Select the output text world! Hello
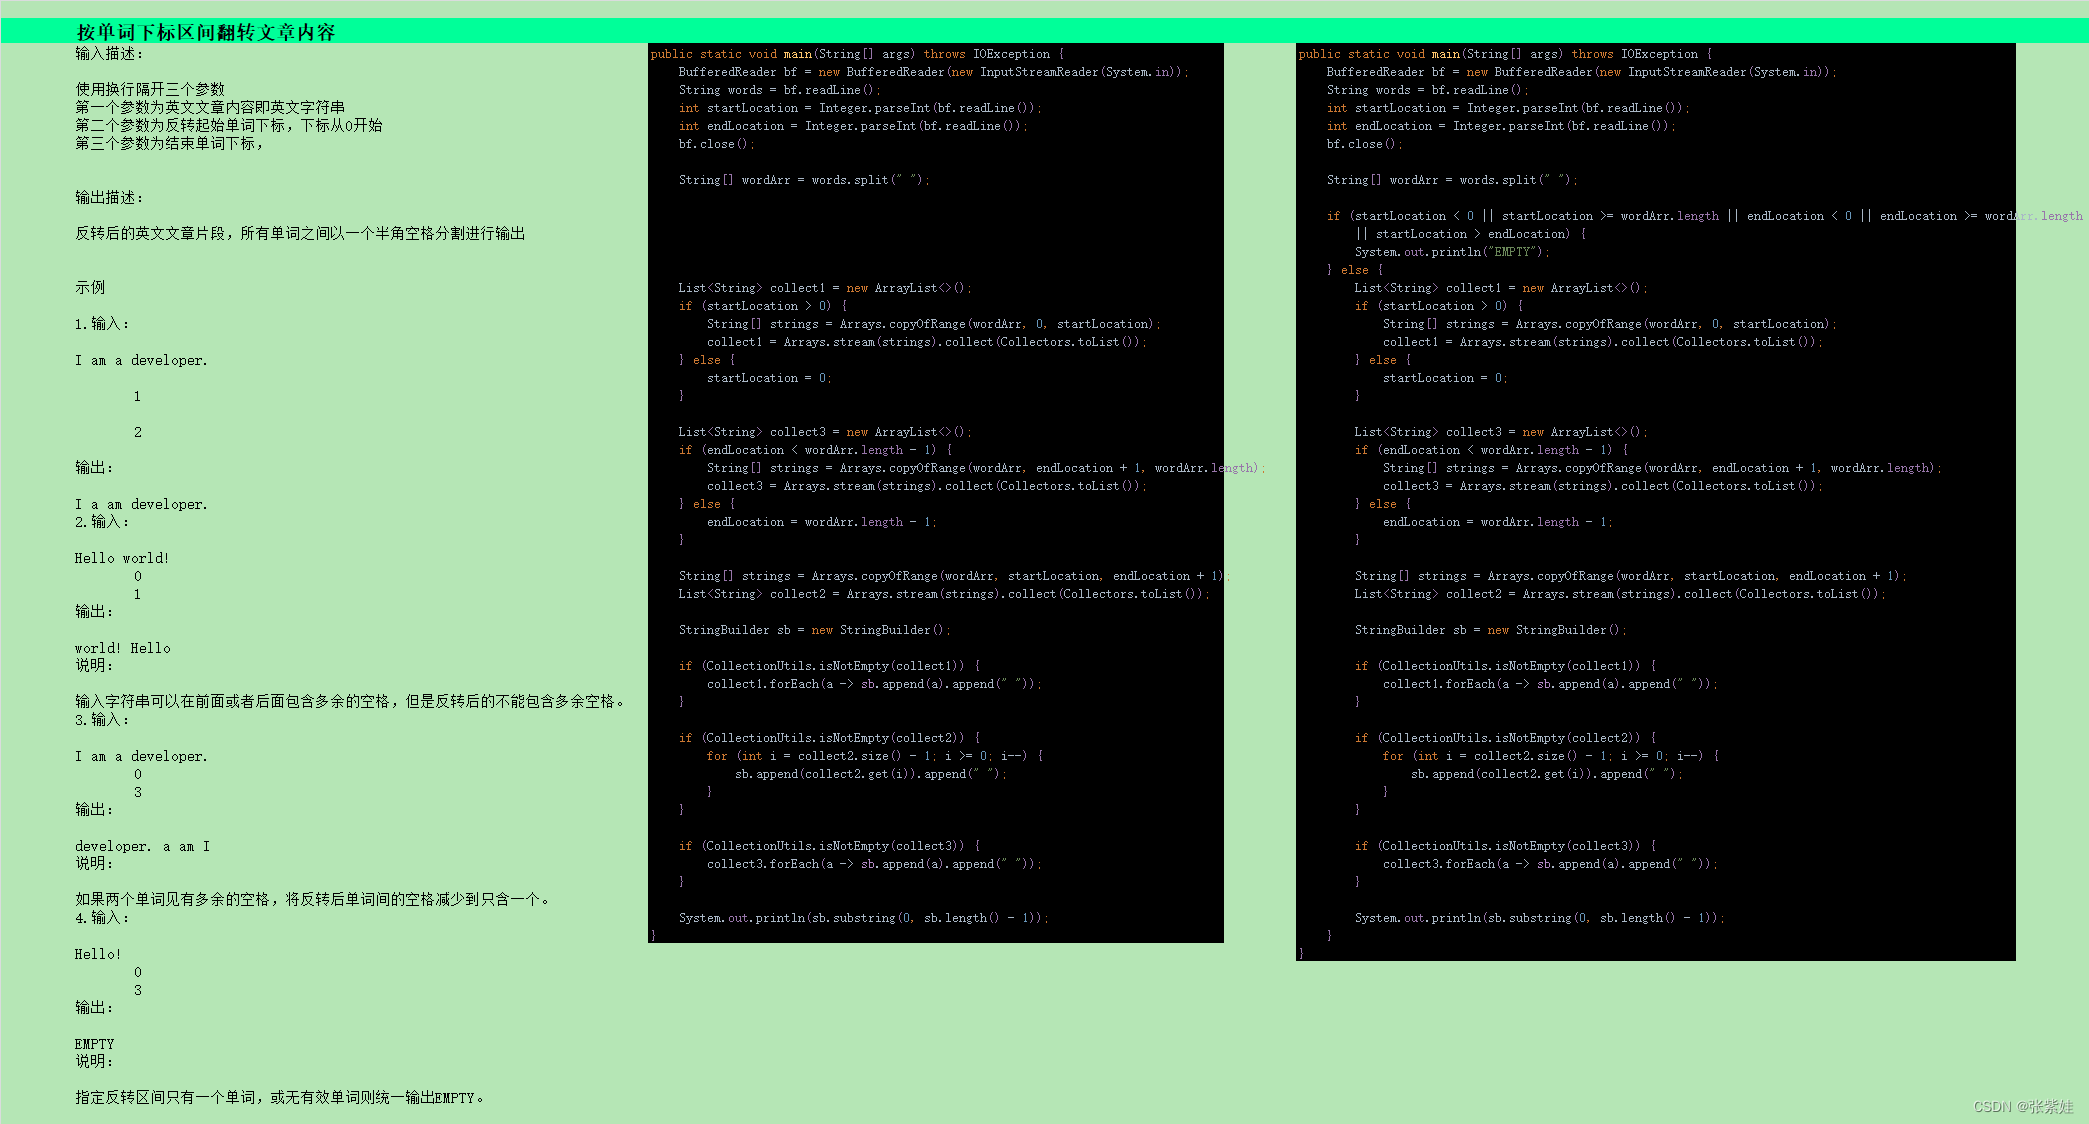 122,648
